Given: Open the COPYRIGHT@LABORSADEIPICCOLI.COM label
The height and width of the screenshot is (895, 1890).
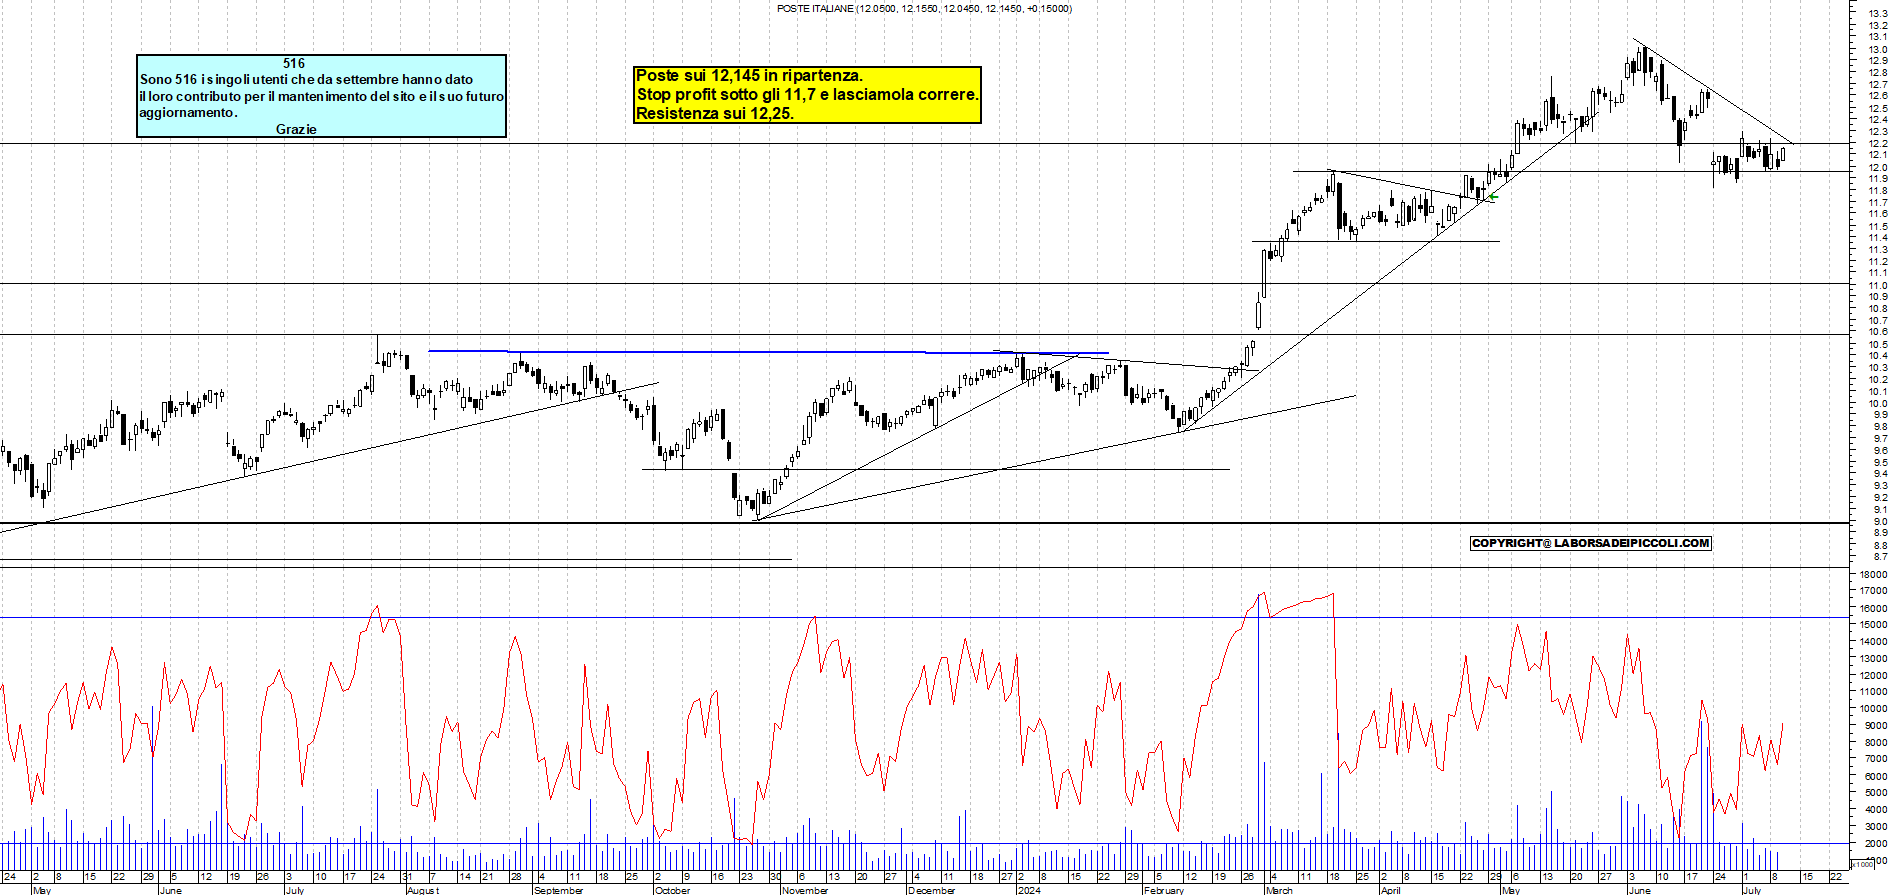Looking at the screenshot, I should 1591,543.
